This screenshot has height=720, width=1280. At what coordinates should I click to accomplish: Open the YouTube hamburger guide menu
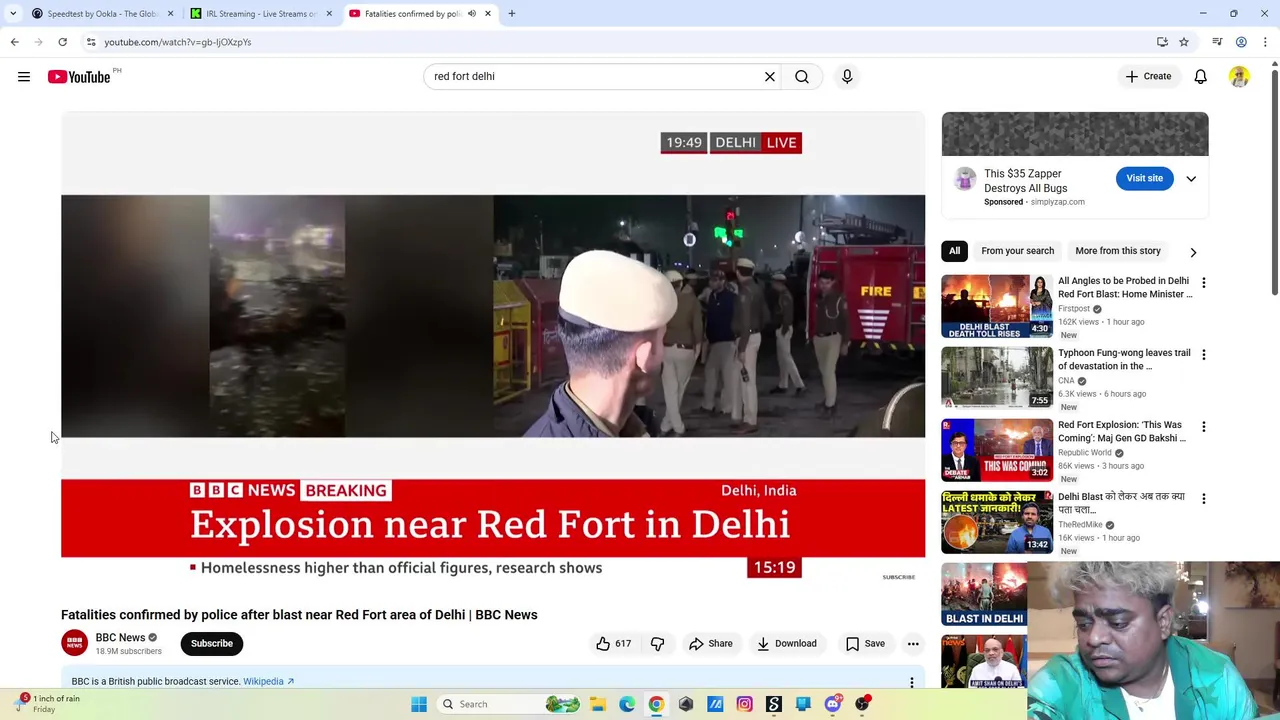tap(24, 76)
